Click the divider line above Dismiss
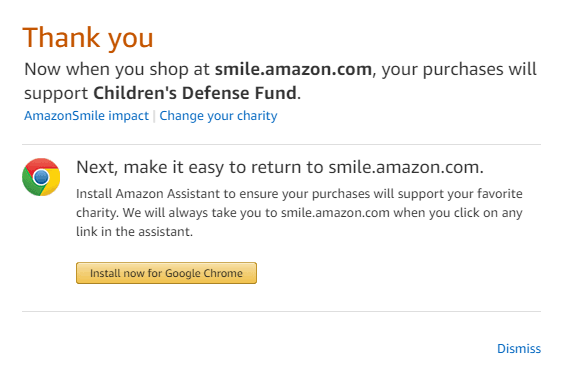 [x=281, y=311]
